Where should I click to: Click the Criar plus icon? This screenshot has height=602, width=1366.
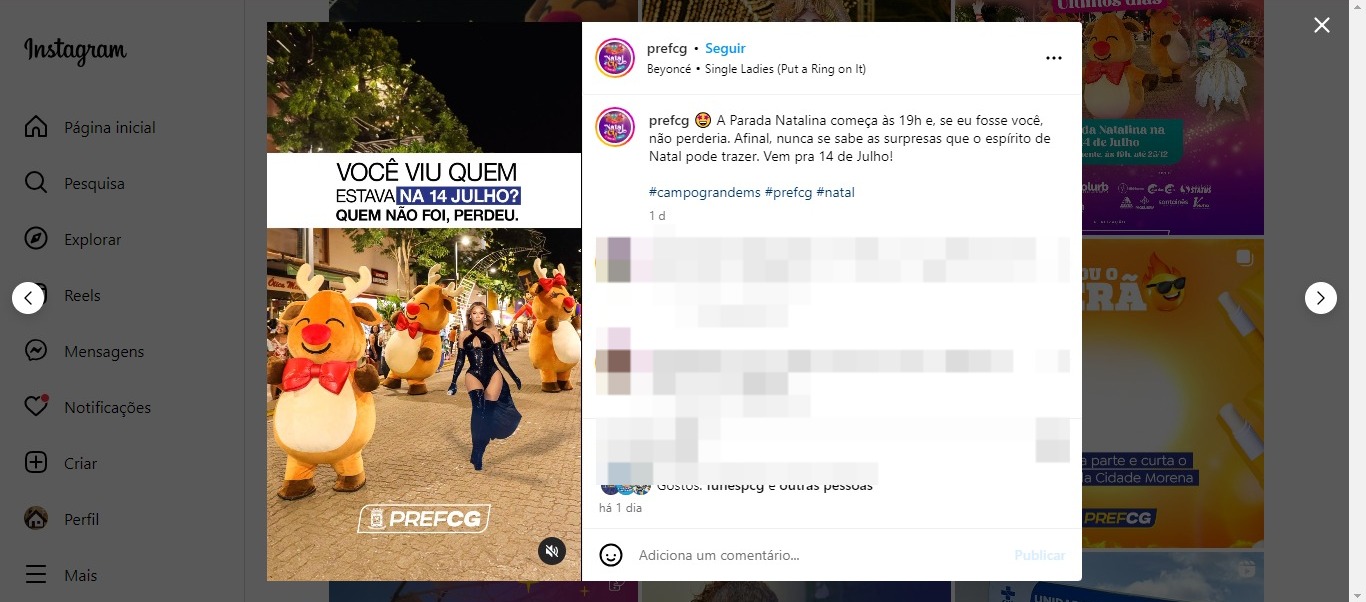(x=36, y=463)
